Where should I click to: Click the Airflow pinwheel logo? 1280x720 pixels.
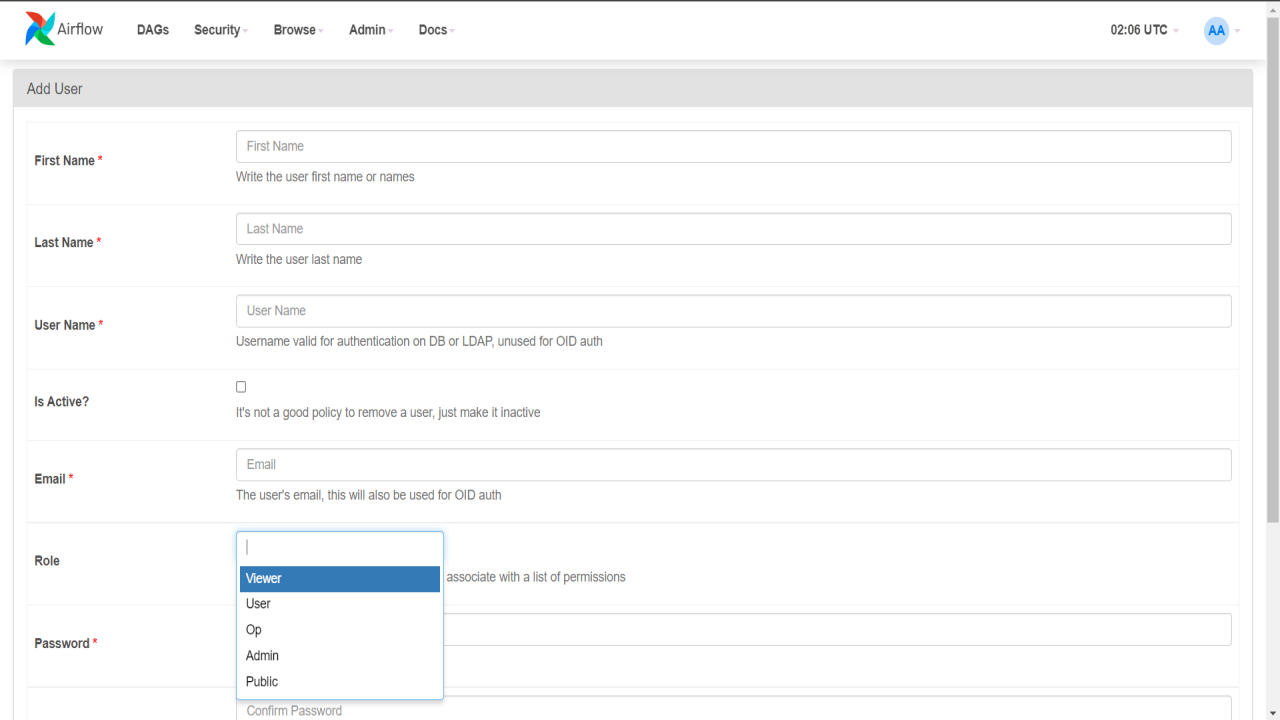pyautogui.click(x=40, y=29)
